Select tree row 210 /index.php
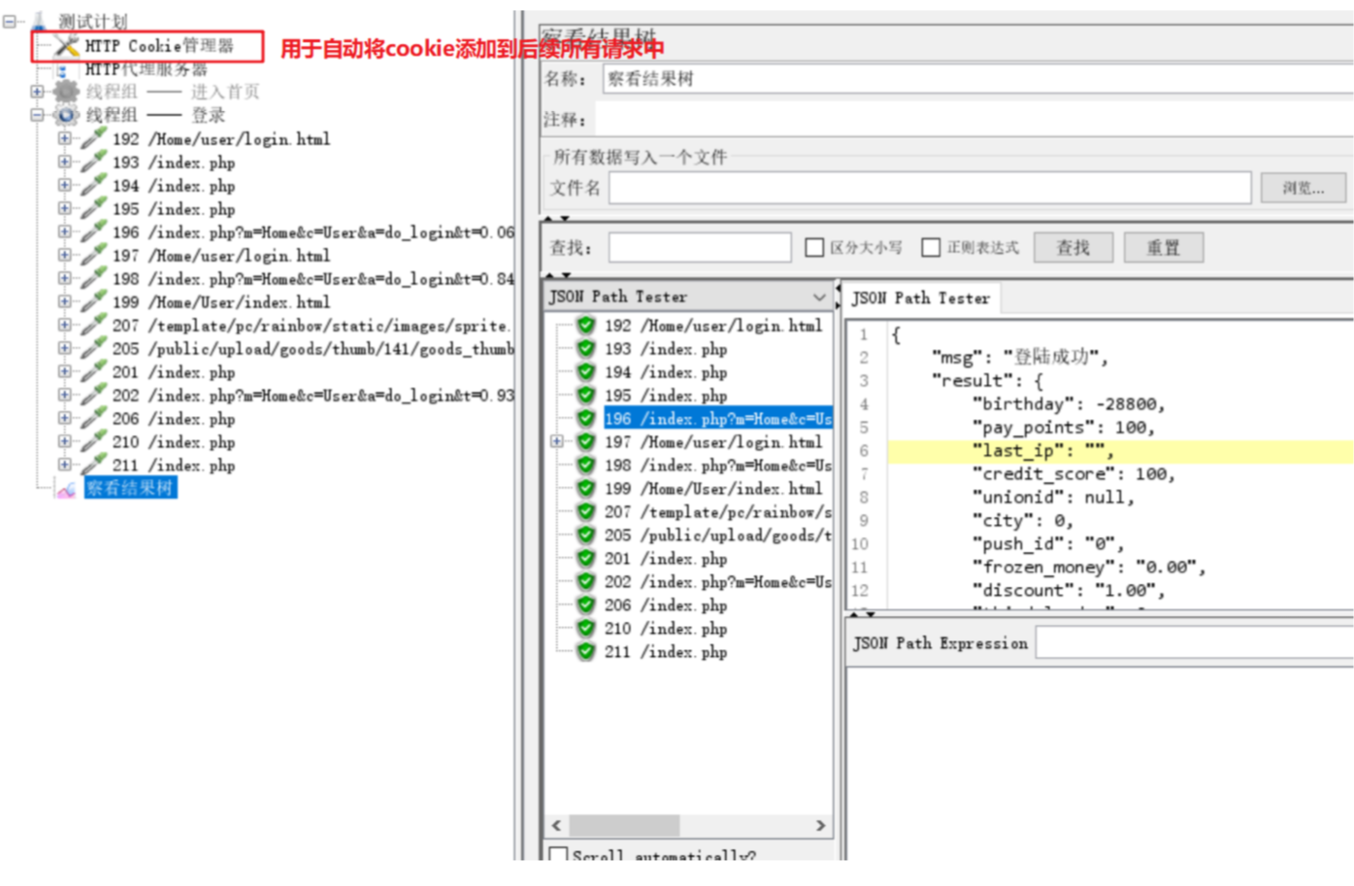 (x=174, y=442)
